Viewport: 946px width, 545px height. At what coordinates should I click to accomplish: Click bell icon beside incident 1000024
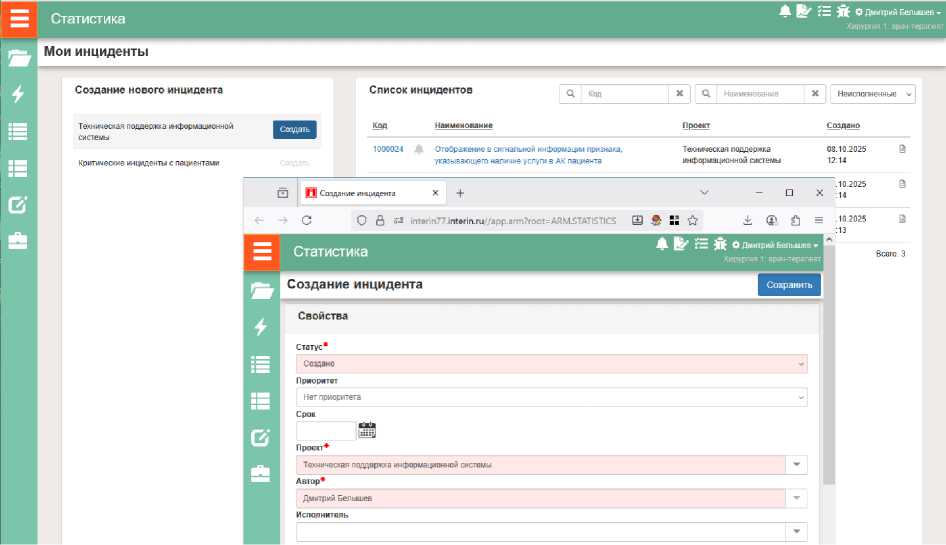(419, 149)
